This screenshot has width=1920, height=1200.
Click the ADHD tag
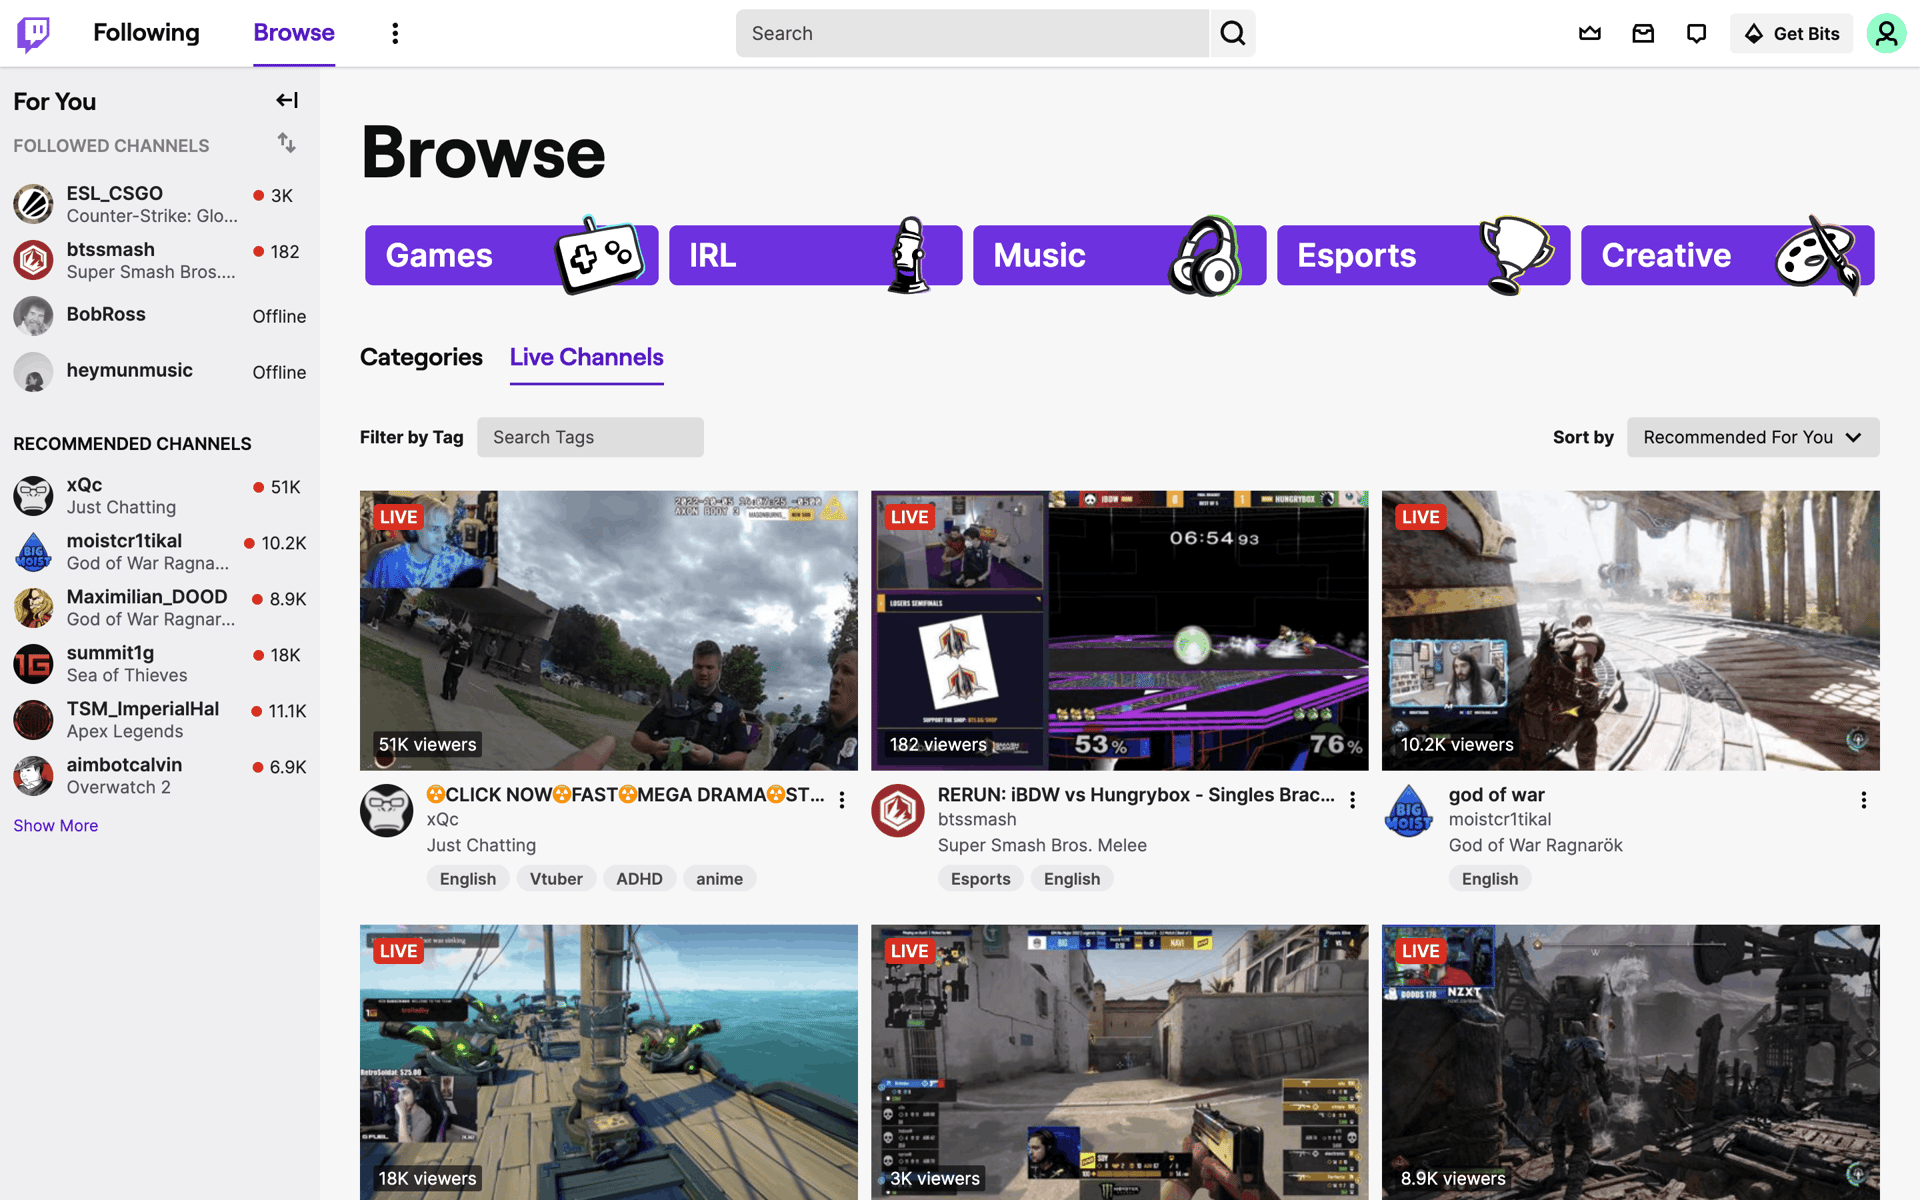[x=639, y=879]
